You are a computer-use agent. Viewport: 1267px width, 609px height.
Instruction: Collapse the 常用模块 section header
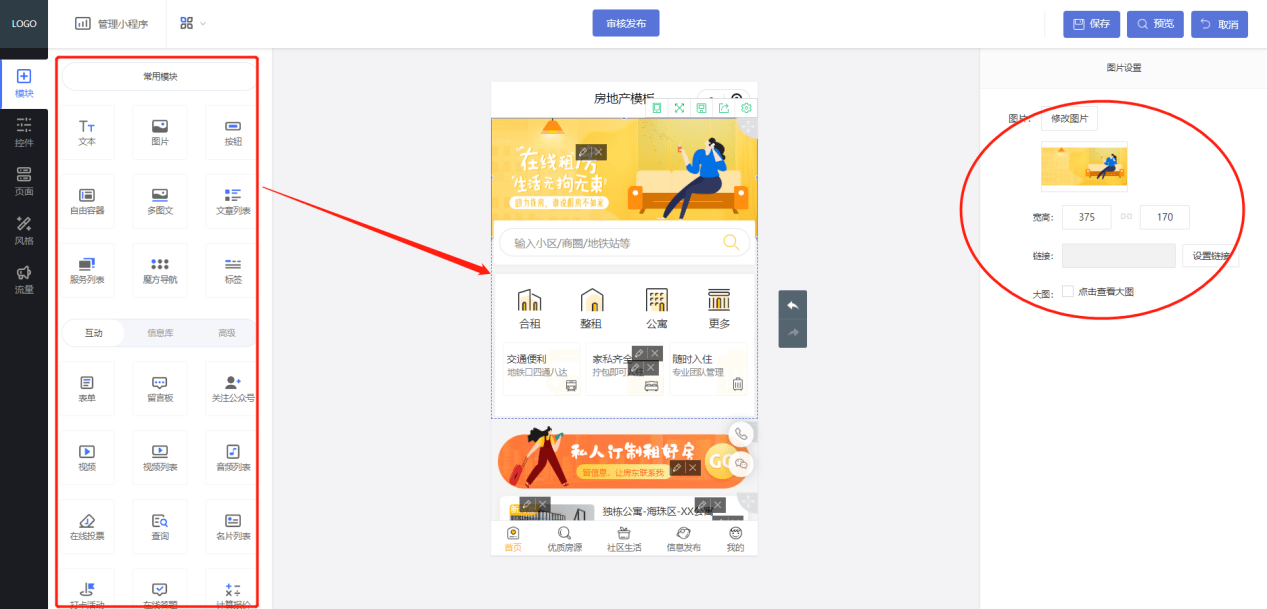[160, 76]
